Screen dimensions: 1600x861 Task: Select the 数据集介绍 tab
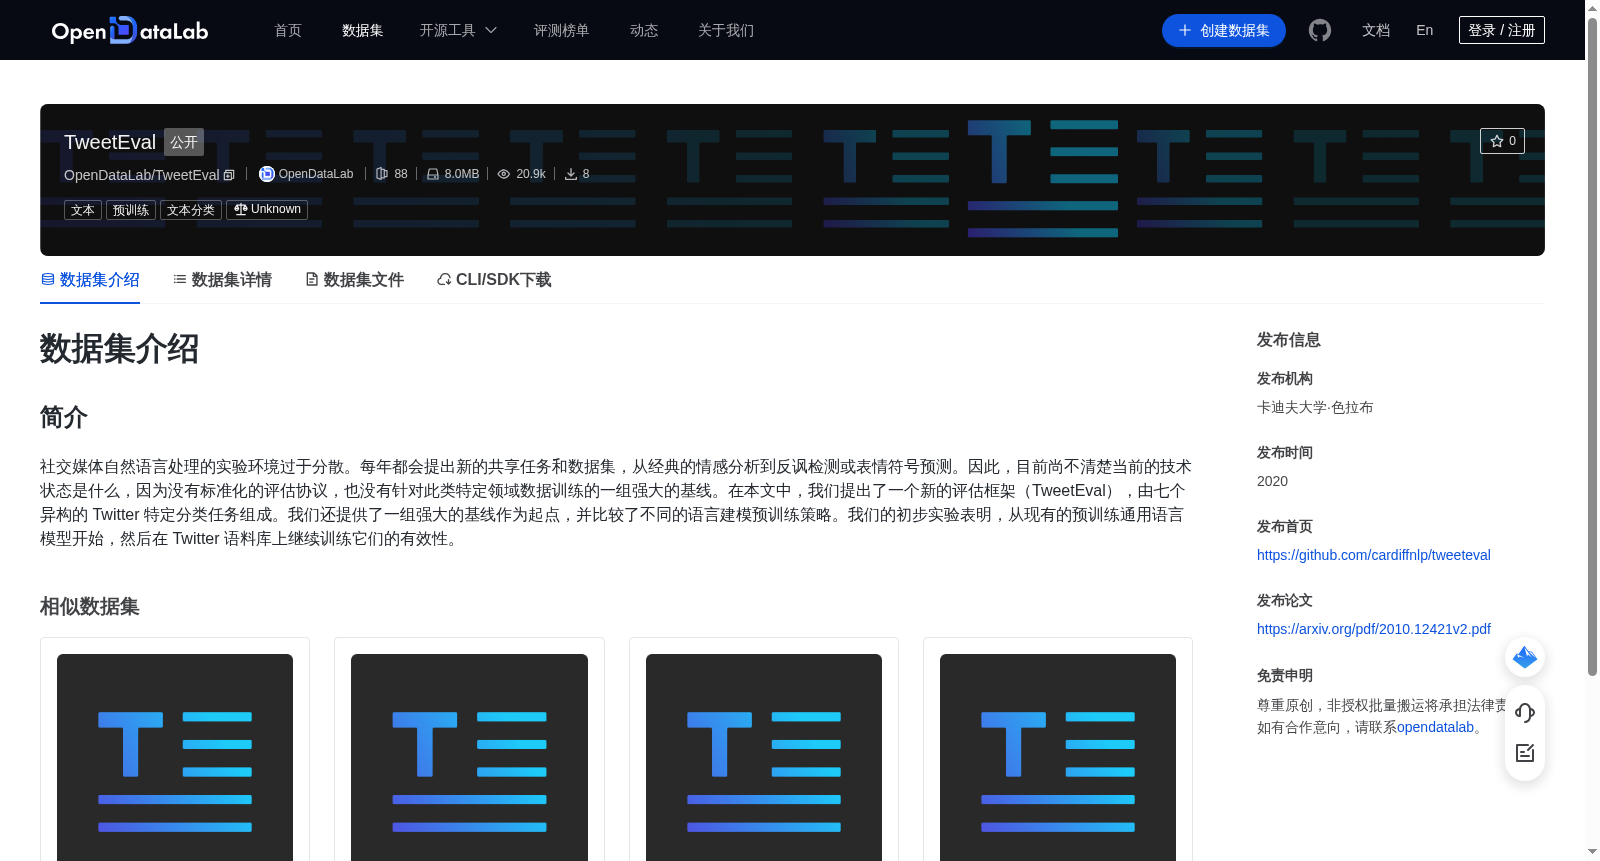pos(90,280)
